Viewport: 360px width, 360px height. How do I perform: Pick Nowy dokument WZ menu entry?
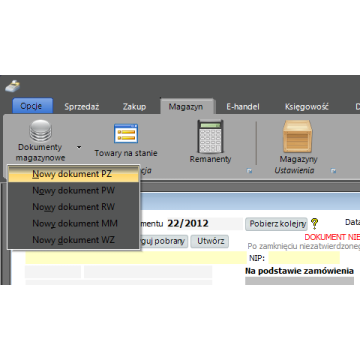tap(73, 240)
